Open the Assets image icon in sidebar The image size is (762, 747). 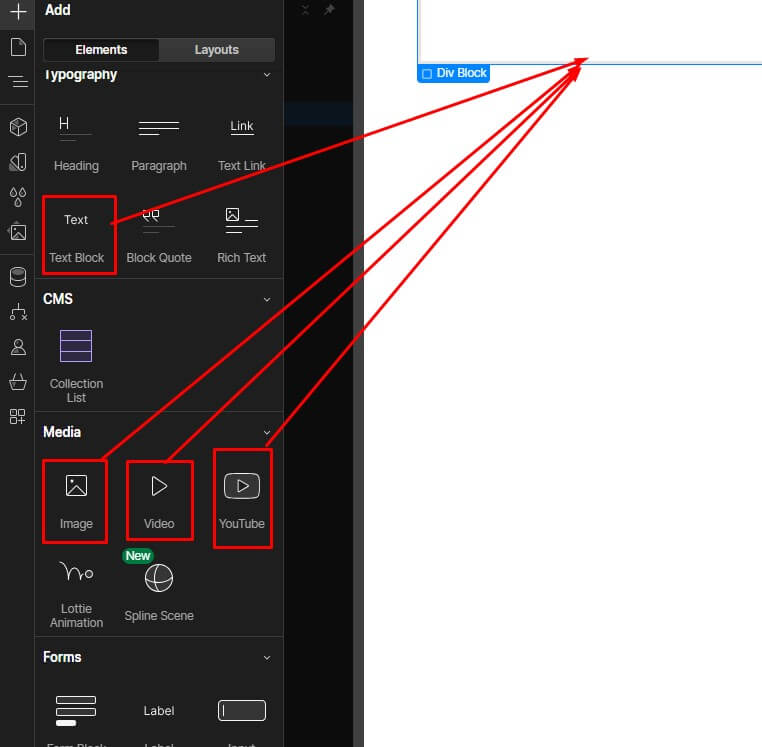[x=18, y=232]
